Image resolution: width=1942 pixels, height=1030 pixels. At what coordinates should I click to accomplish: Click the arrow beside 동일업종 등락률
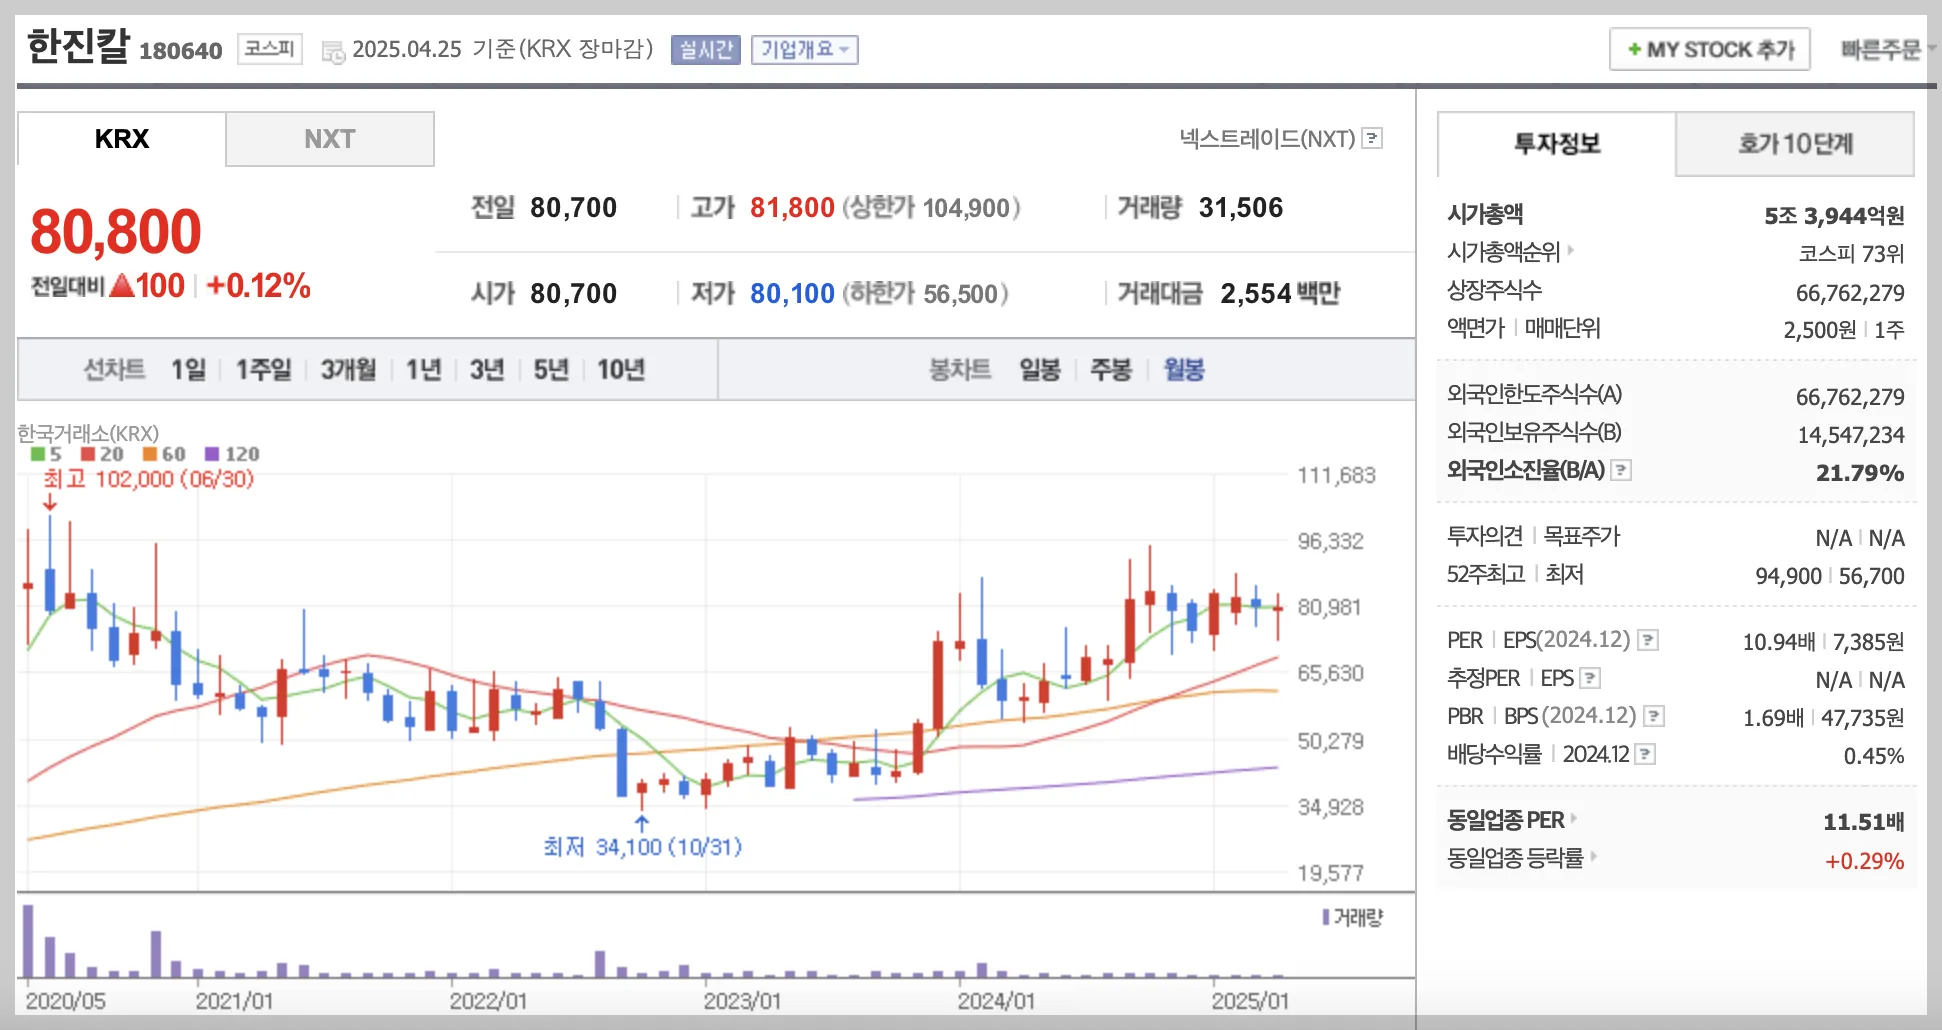[x=1593, y=856]
